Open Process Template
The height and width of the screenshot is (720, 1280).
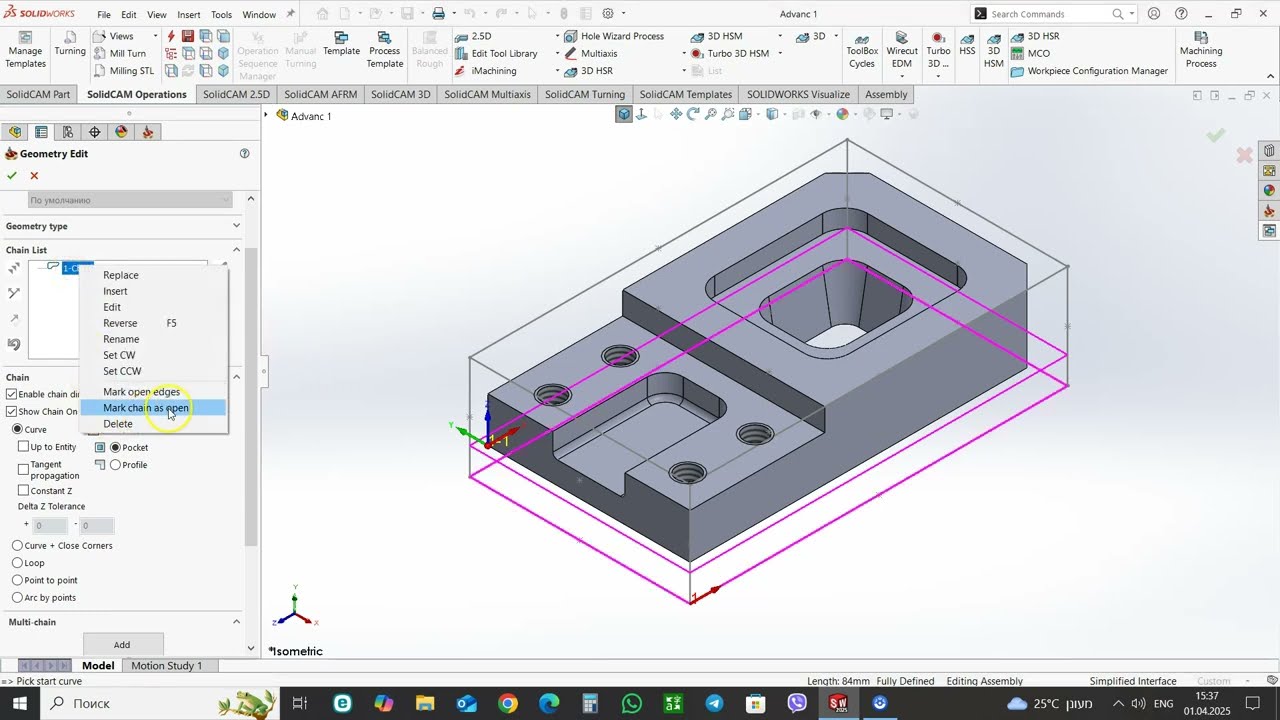click(385, 50)
